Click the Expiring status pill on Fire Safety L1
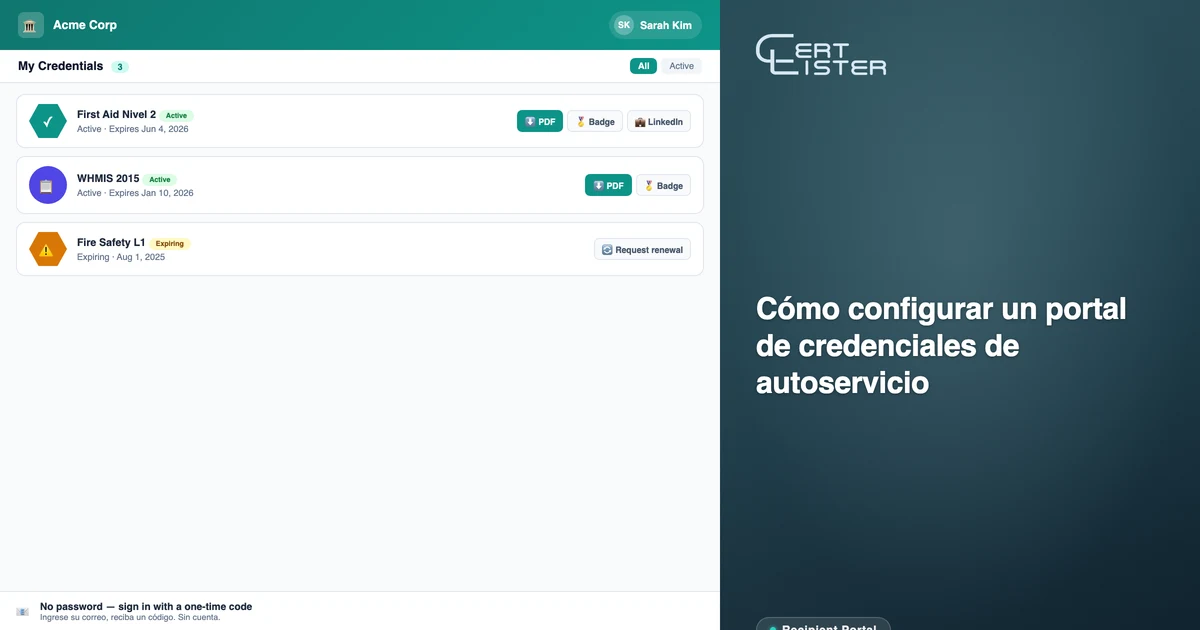The height and width of the screenshot is (630, 1200). click(x=170, y=243)
